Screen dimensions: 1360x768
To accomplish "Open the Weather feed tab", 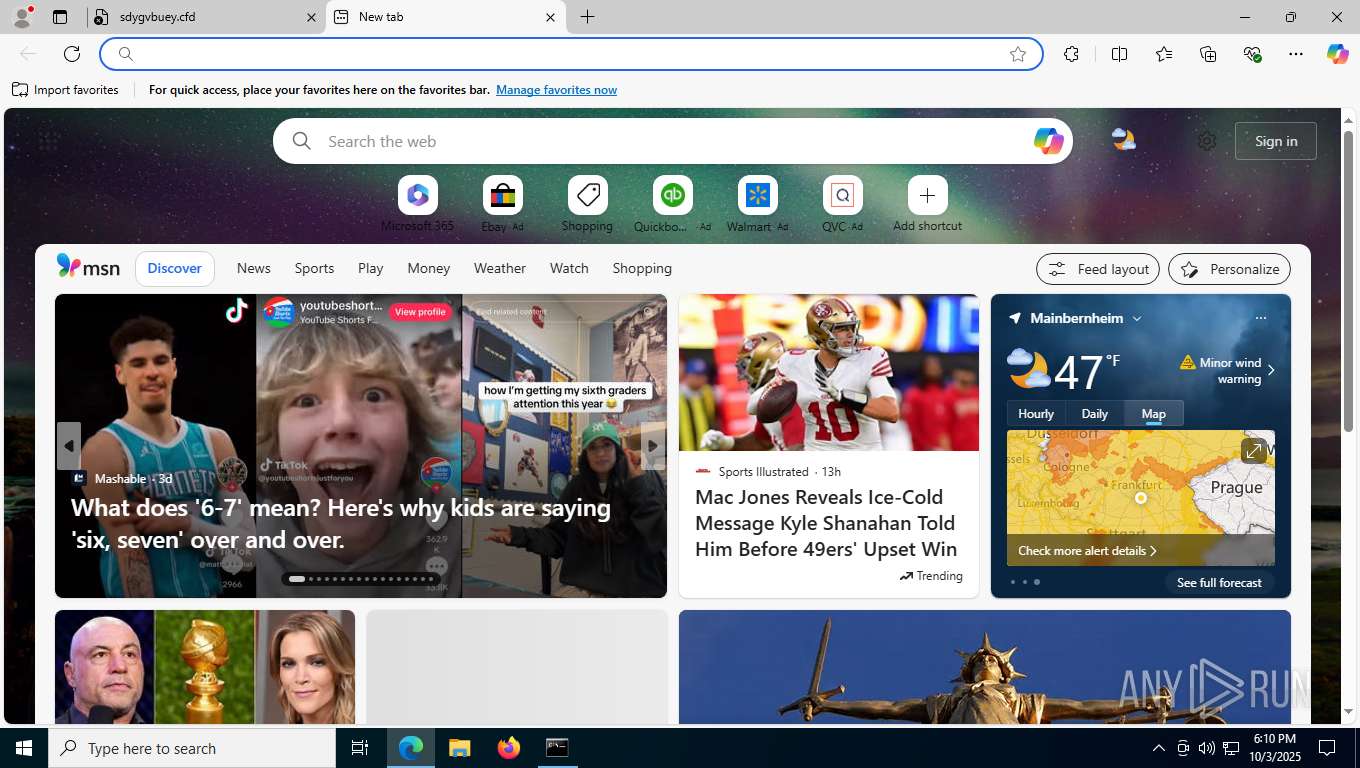I will 500,268.
